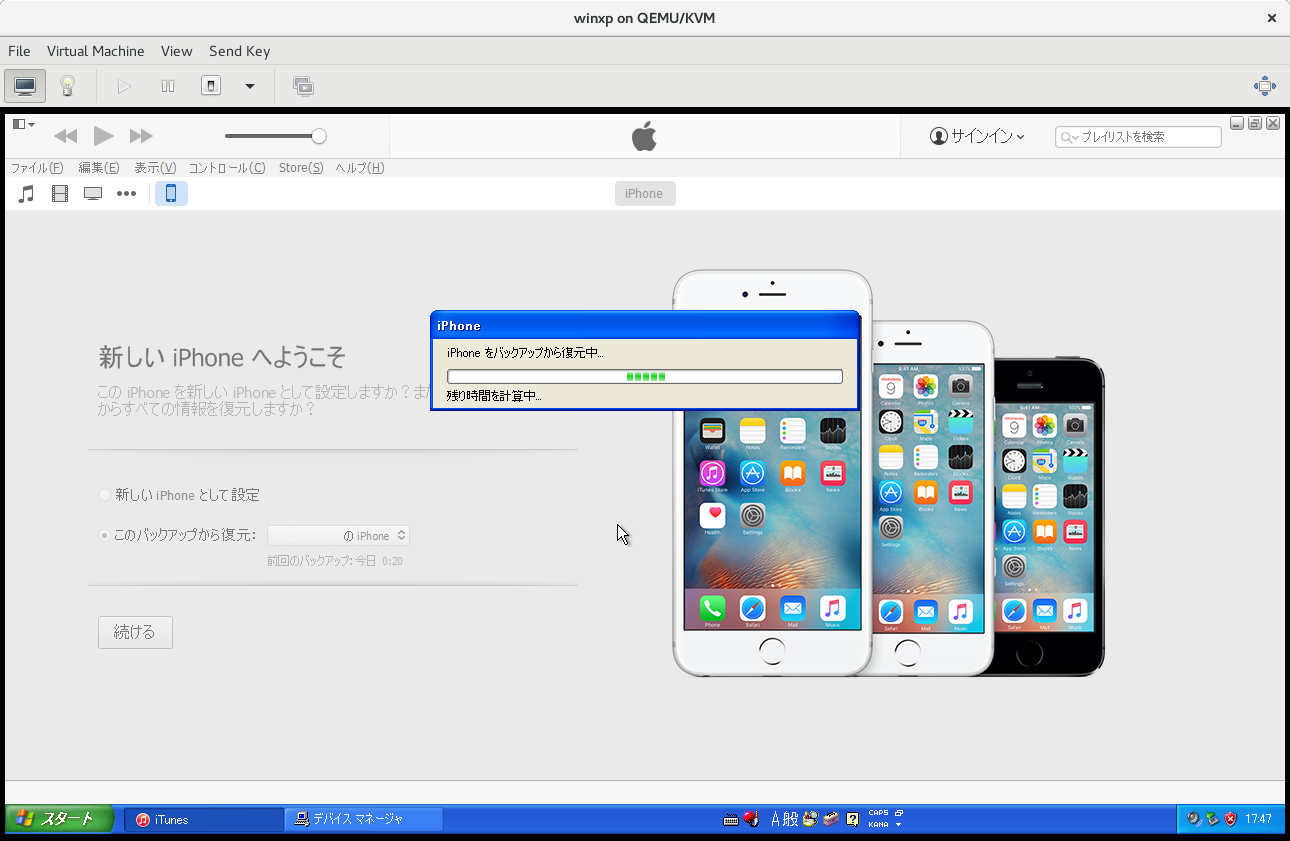Adjust the iTunes volume slider
1290x841 pixels.
click(x=275, y=136)
